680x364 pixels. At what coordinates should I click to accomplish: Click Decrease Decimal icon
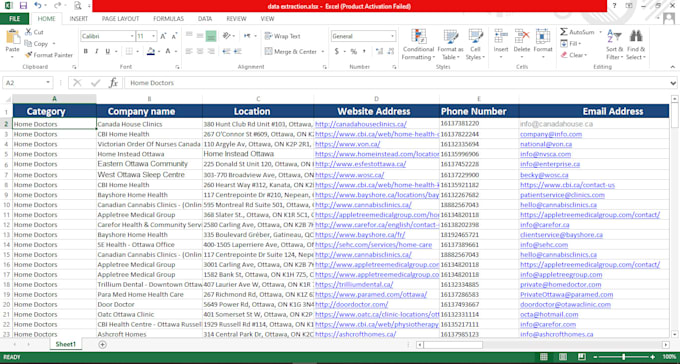(390, 51)
